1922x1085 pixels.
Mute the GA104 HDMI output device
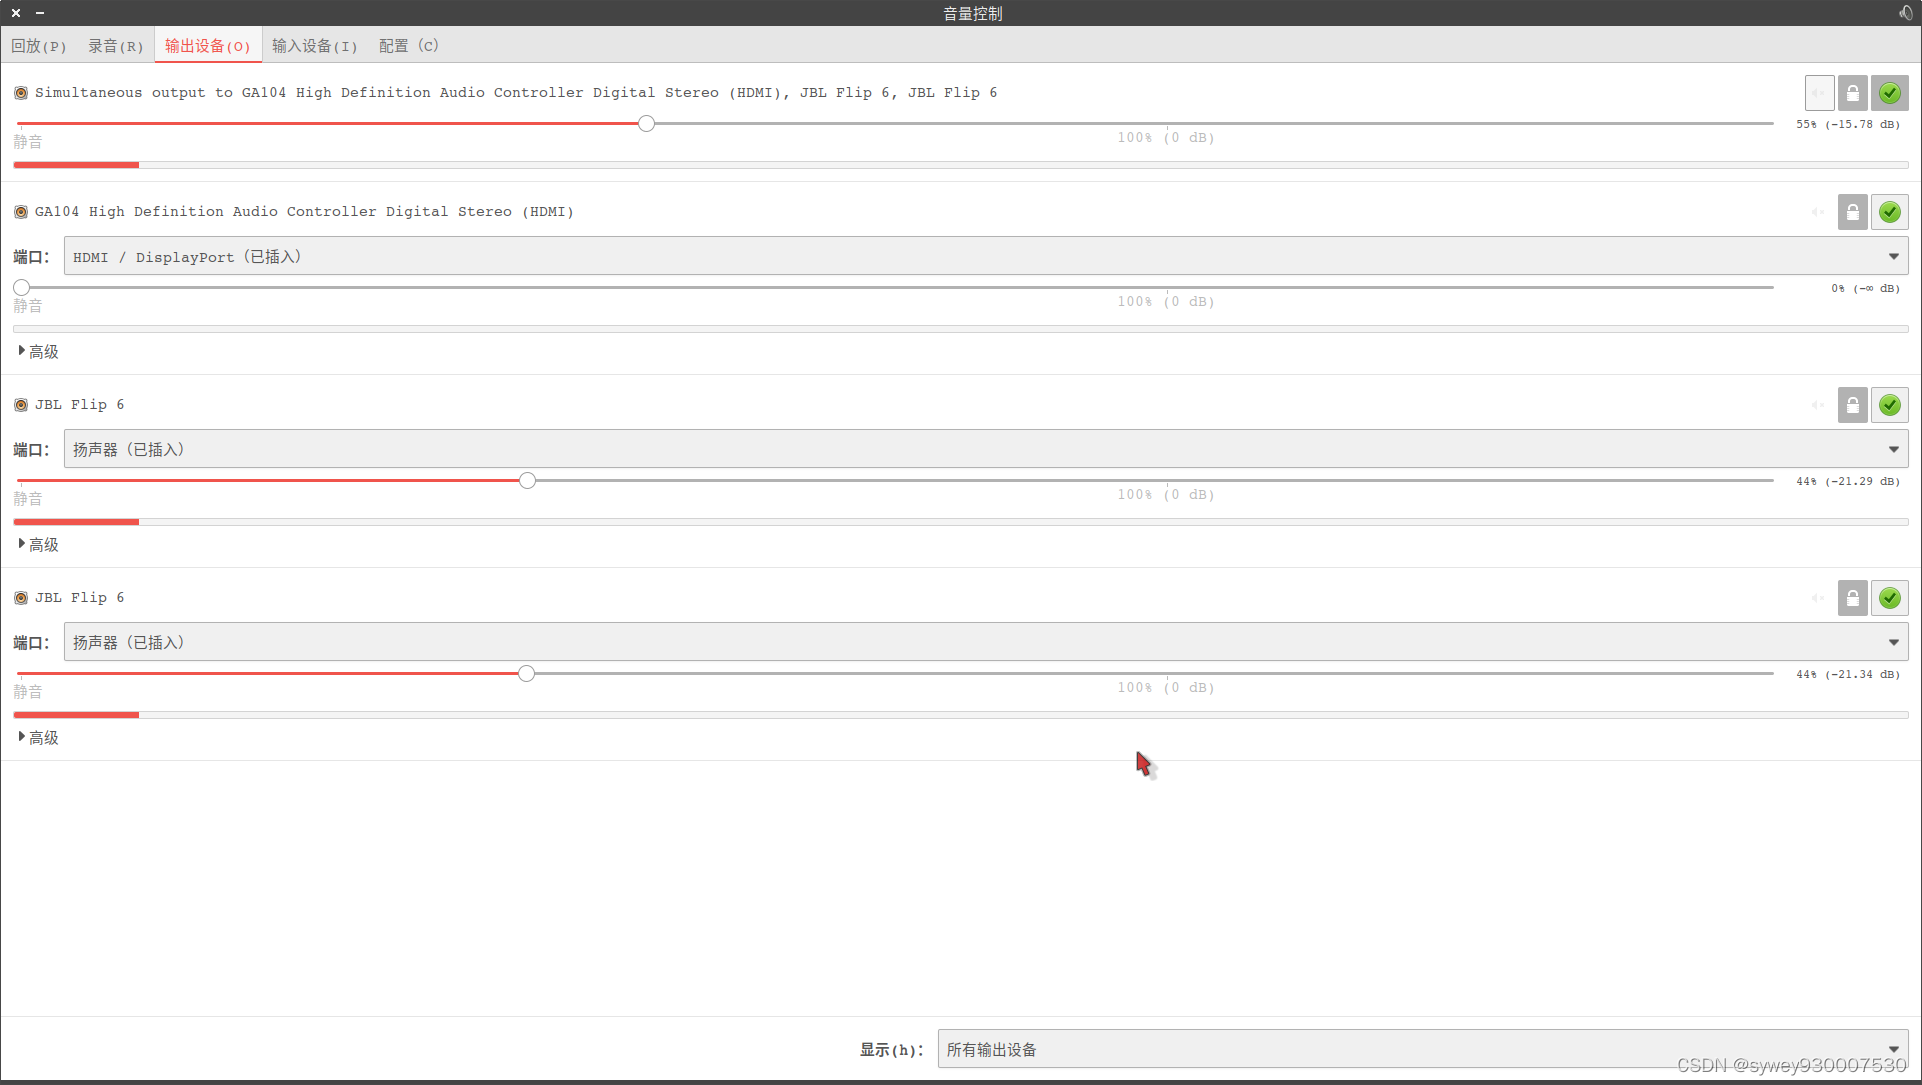tap(1819, 212)
